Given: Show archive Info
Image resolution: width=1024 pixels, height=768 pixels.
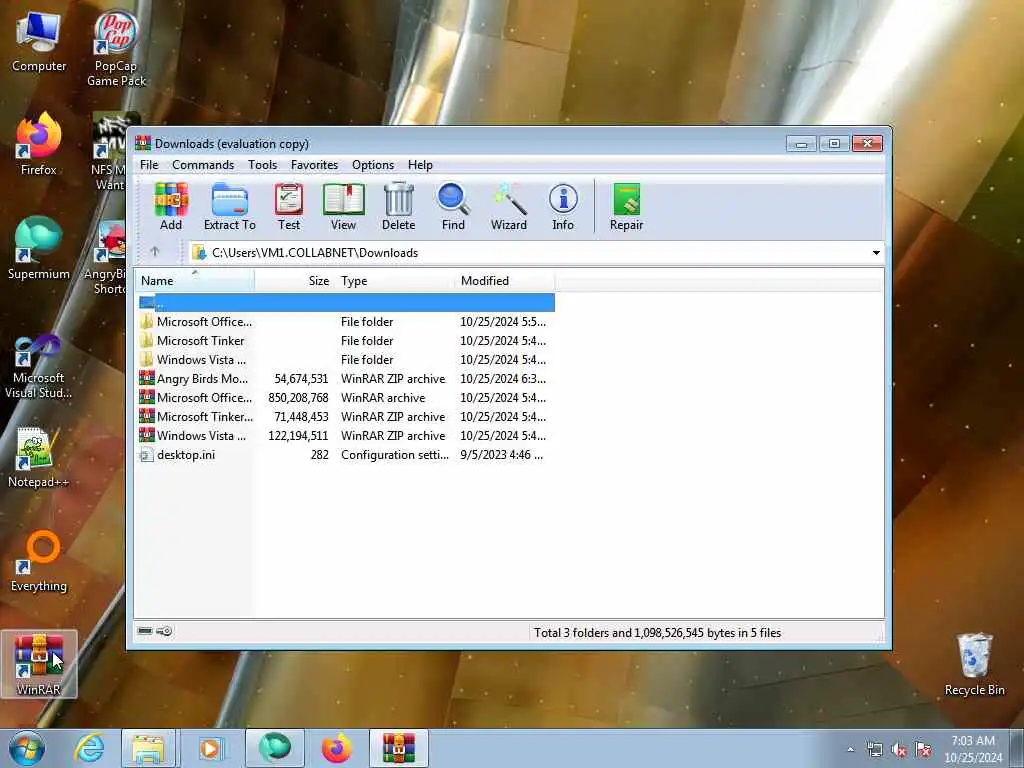Looking at the screenshot, I should [563, 207].
